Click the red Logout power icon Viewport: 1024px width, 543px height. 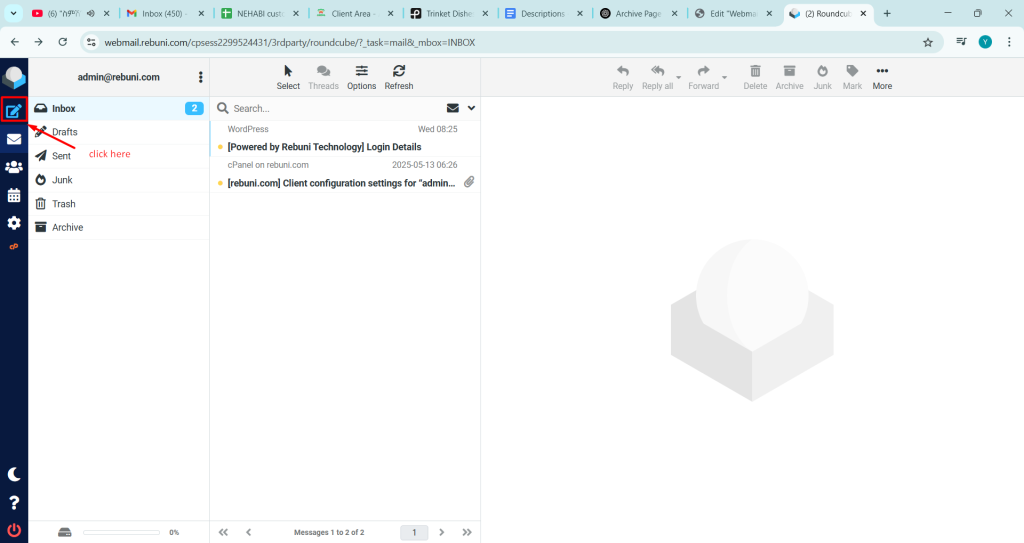[14, 530]
